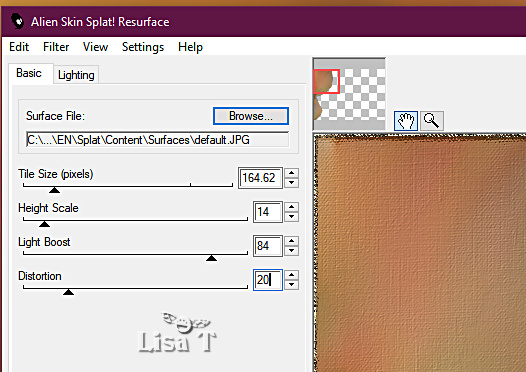Increase Height Scale with up arrow
This screenshot has height=372, width=526.
pos(292,207)
